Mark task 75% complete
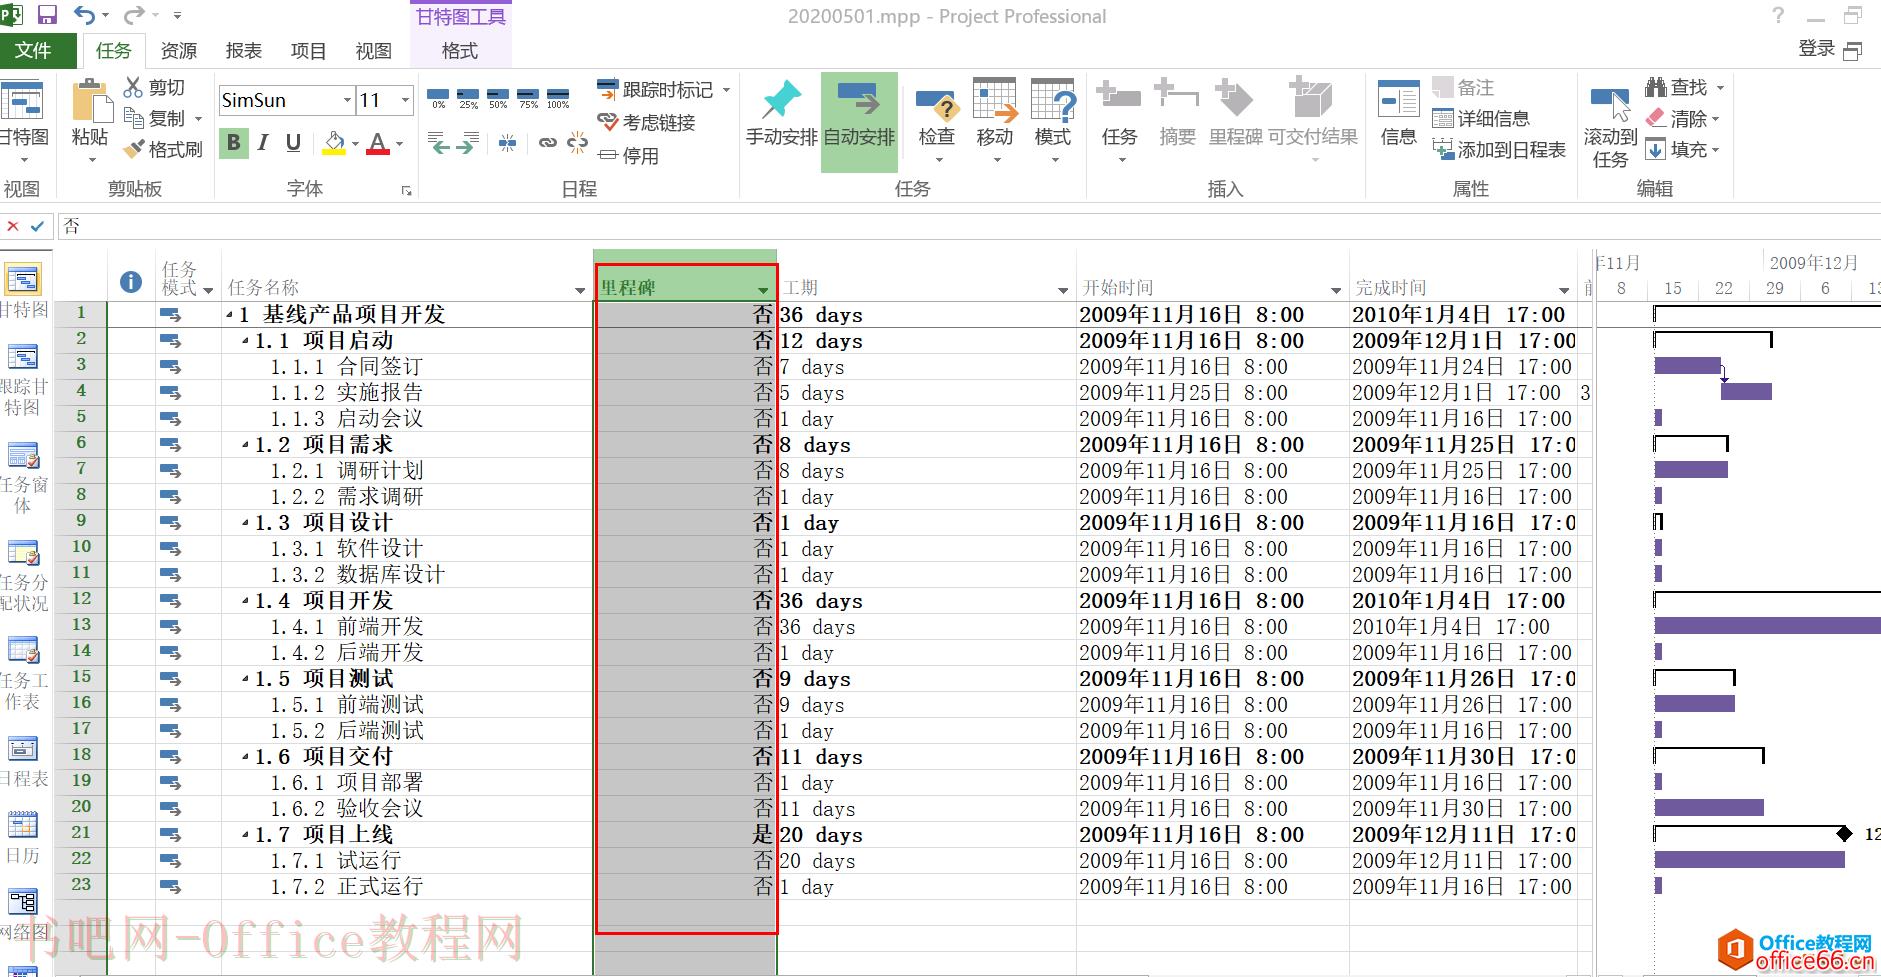Screen dimensions: 1881x977 tap(528, 97)
